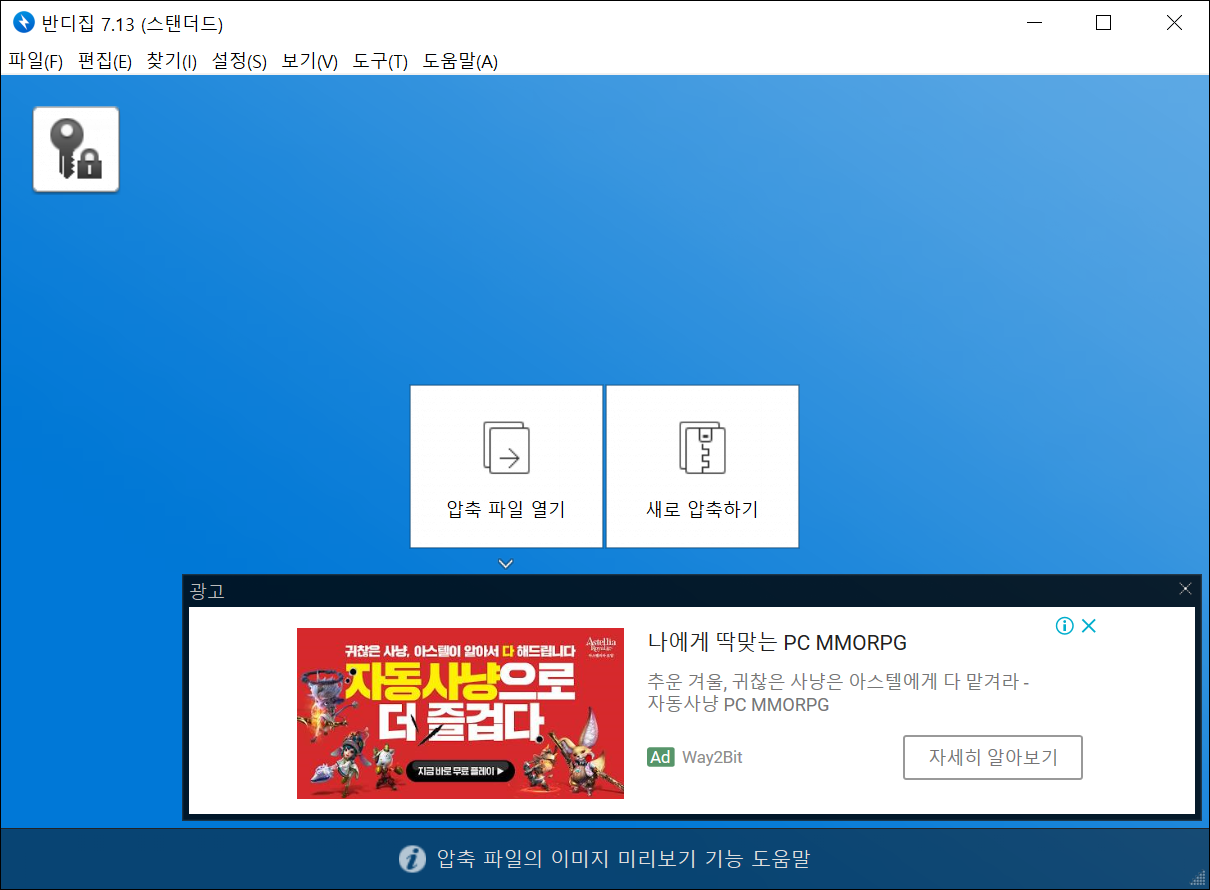The width and height of the screenshot is (1210, 890).
Task: Click the 압축 파일 열기 label
Action: coord(506,510)
